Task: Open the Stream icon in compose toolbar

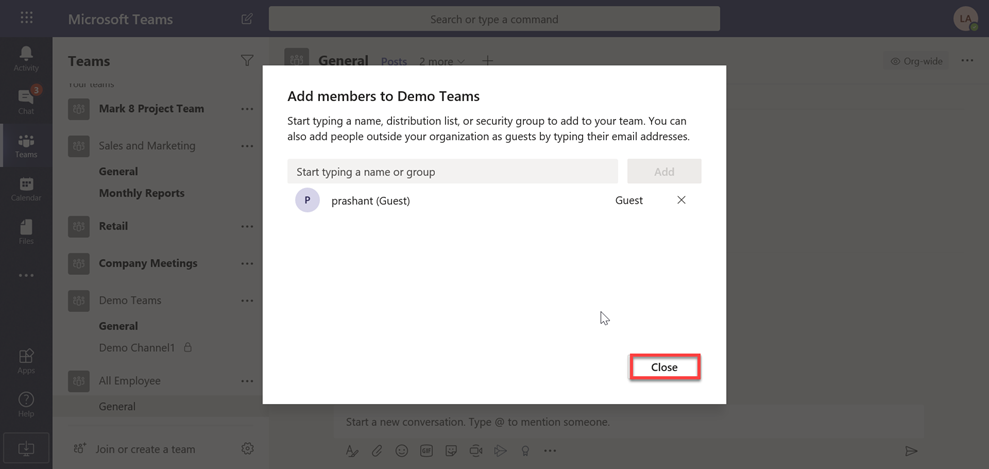Action: tap(500, 451)
